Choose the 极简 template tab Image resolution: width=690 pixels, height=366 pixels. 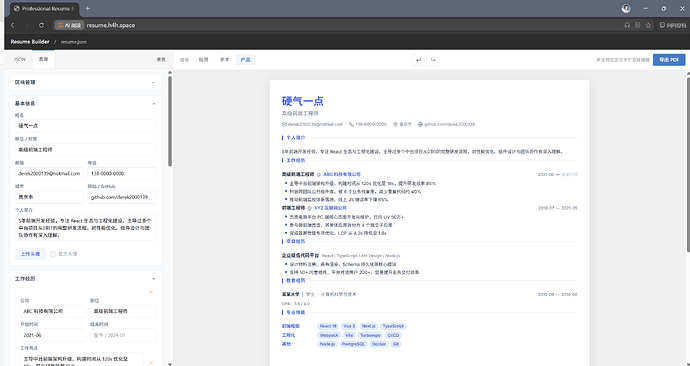[203, 60]
